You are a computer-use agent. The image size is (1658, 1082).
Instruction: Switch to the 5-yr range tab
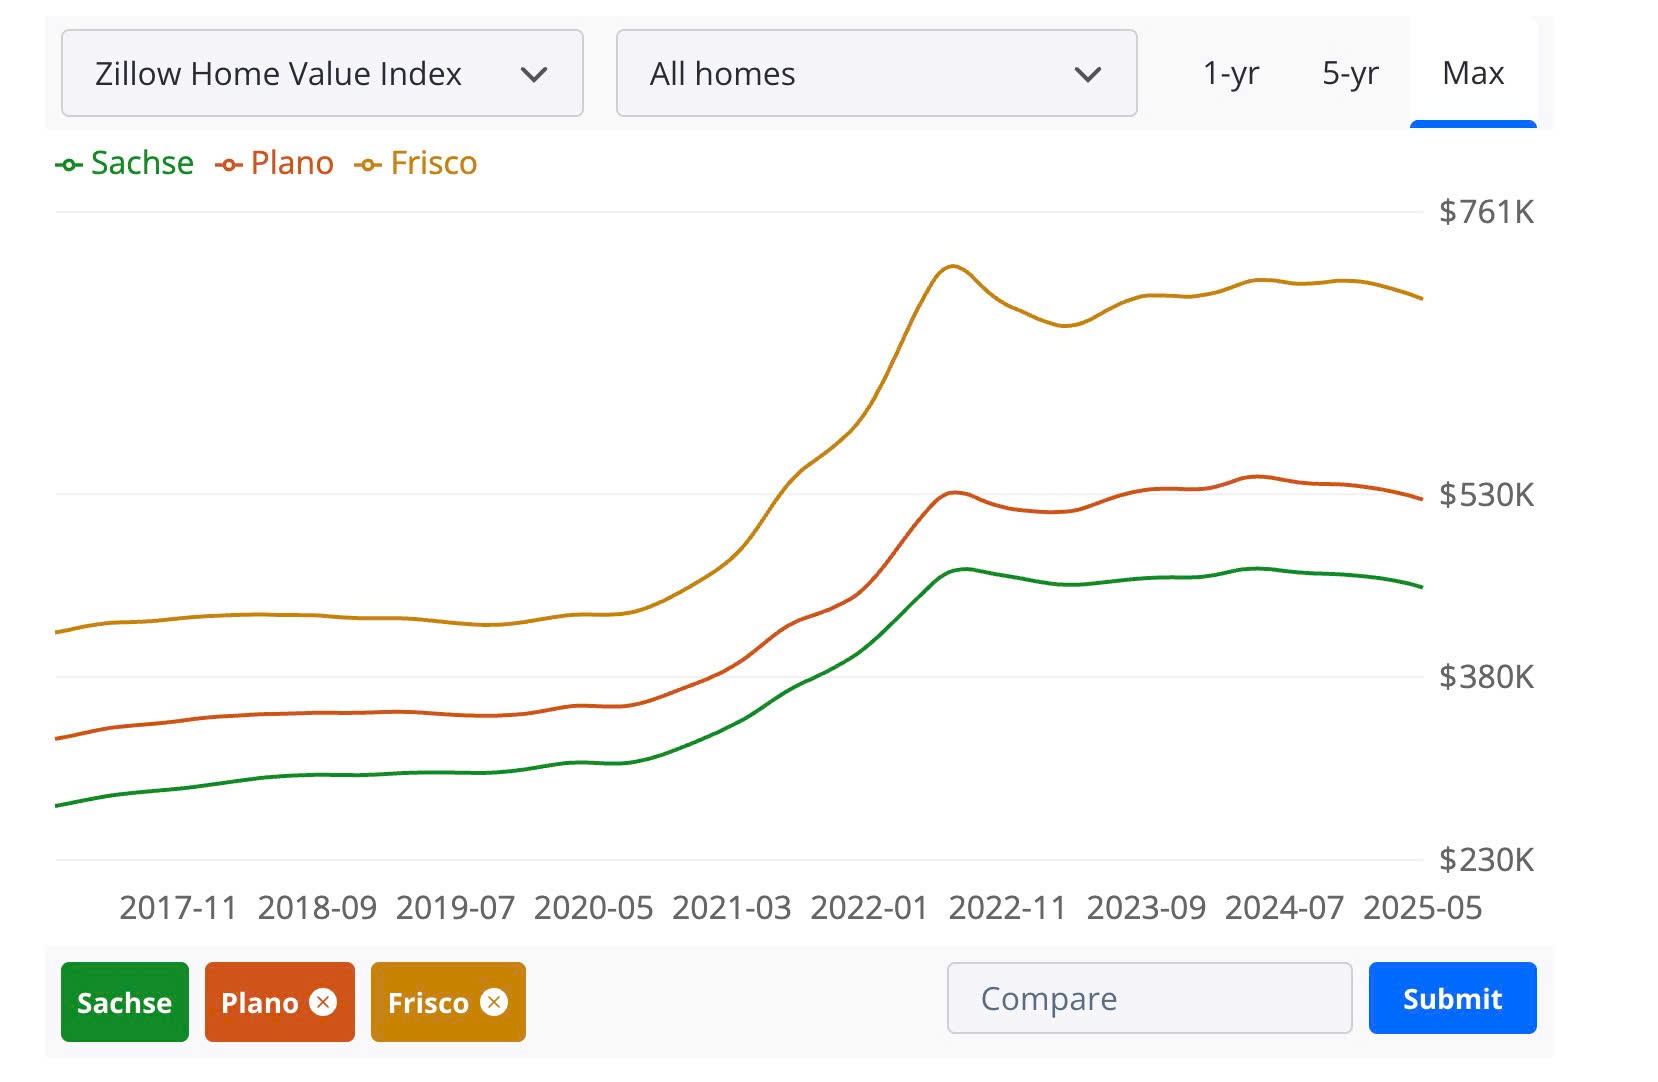coord(1350,73)
